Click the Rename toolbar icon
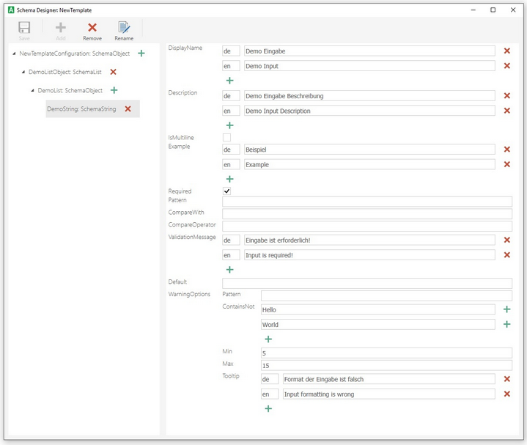 [124, 31]
